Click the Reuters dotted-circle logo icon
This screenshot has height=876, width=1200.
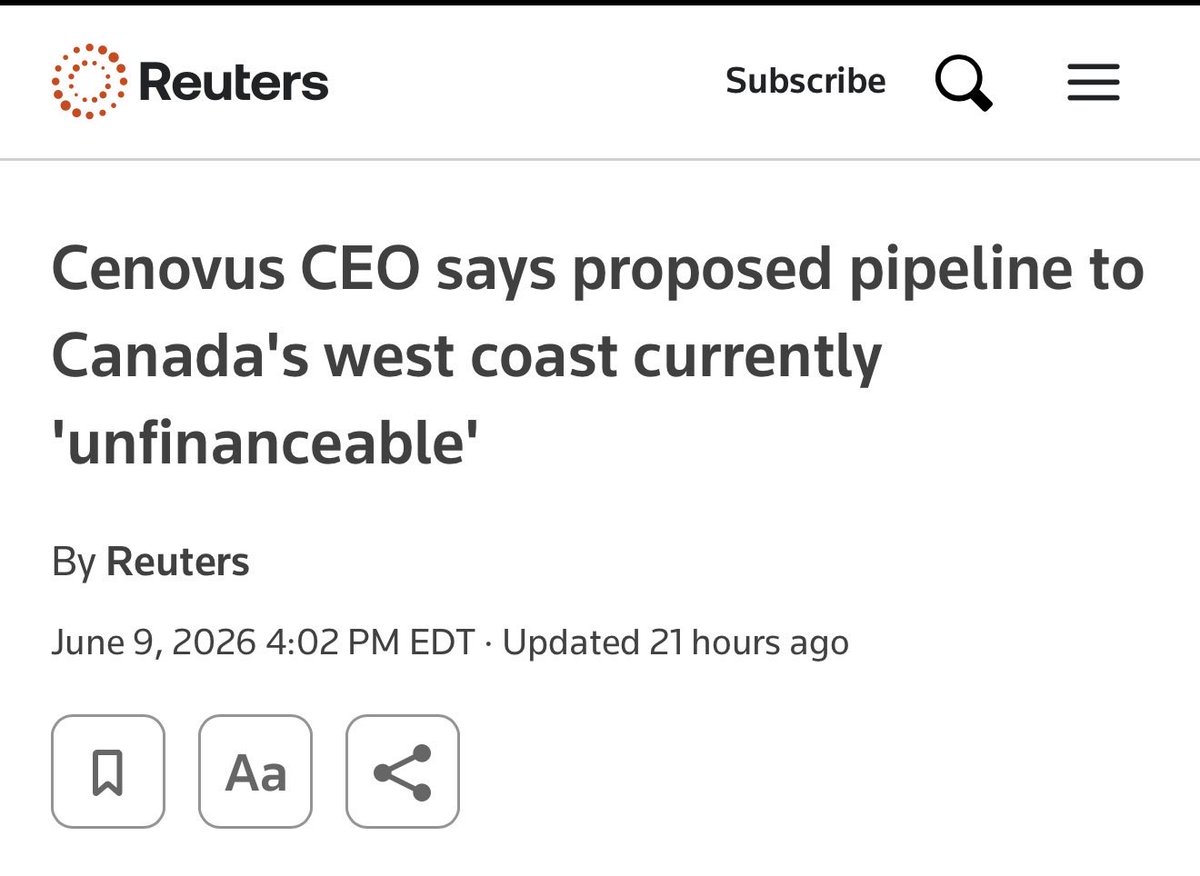(90, 82)
